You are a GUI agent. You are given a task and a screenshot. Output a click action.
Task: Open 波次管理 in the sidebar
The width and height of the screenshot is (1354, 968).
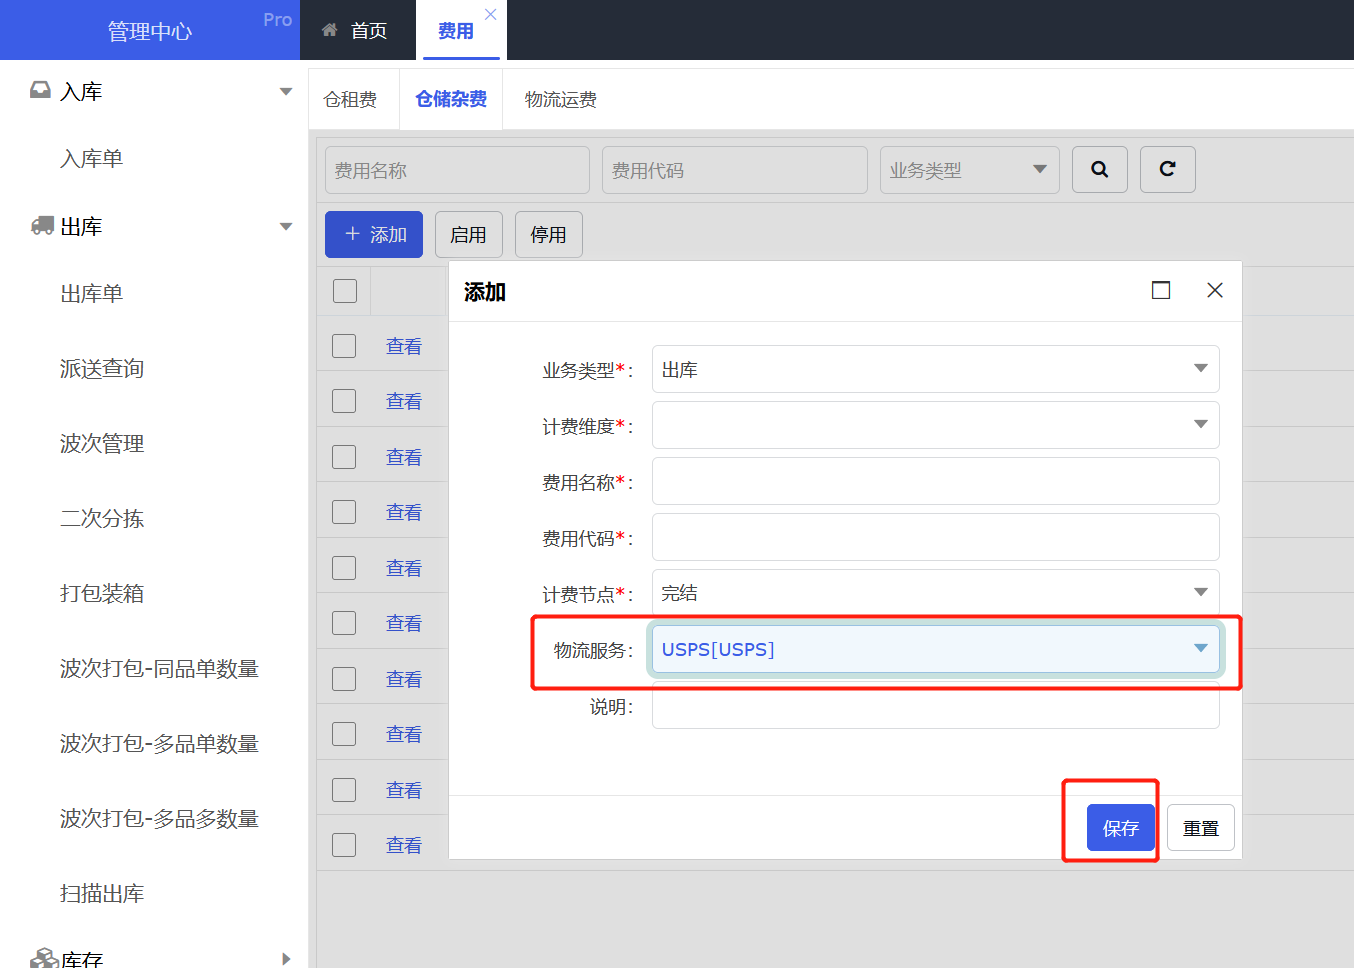102,443
